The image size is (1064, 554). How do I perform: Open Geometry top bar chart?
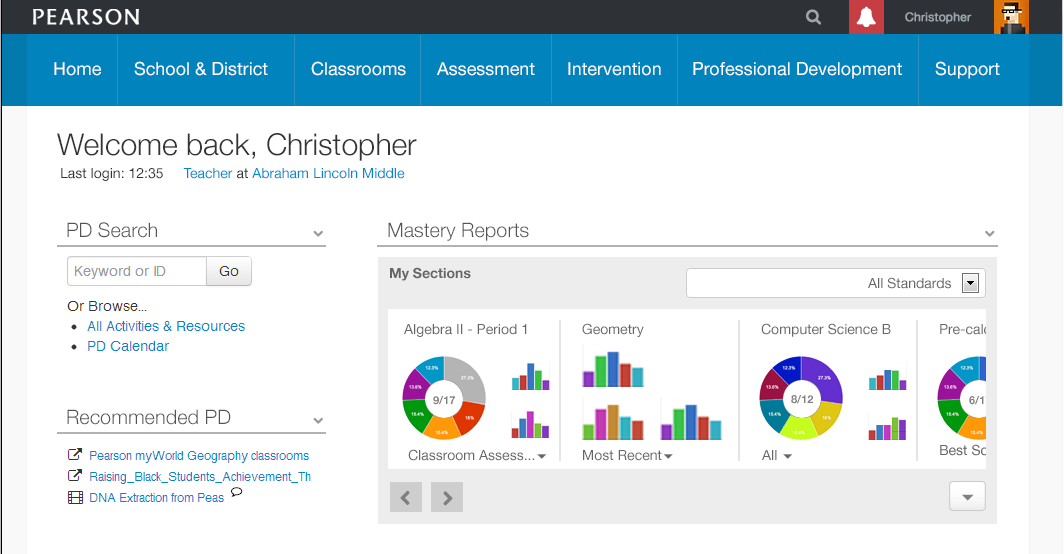[613, 369]
